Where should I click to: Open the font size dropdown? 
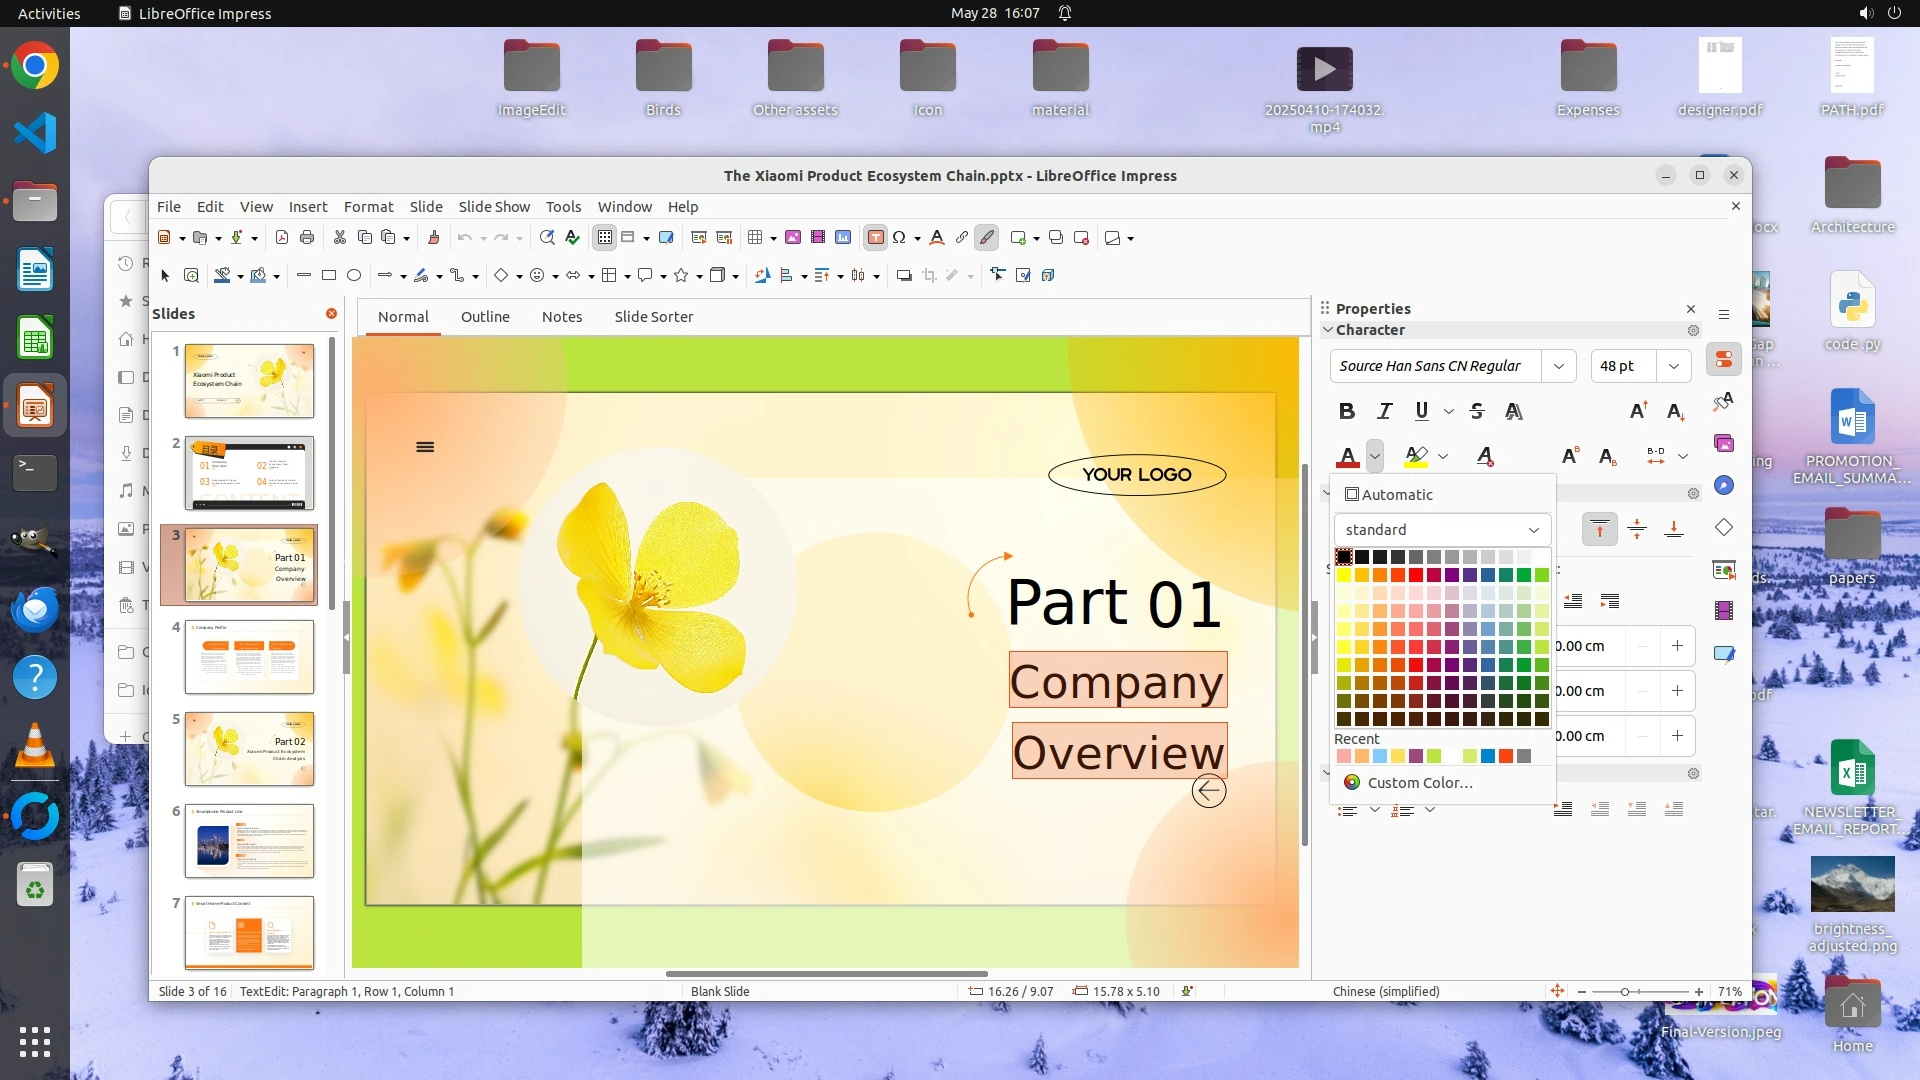1673,366
